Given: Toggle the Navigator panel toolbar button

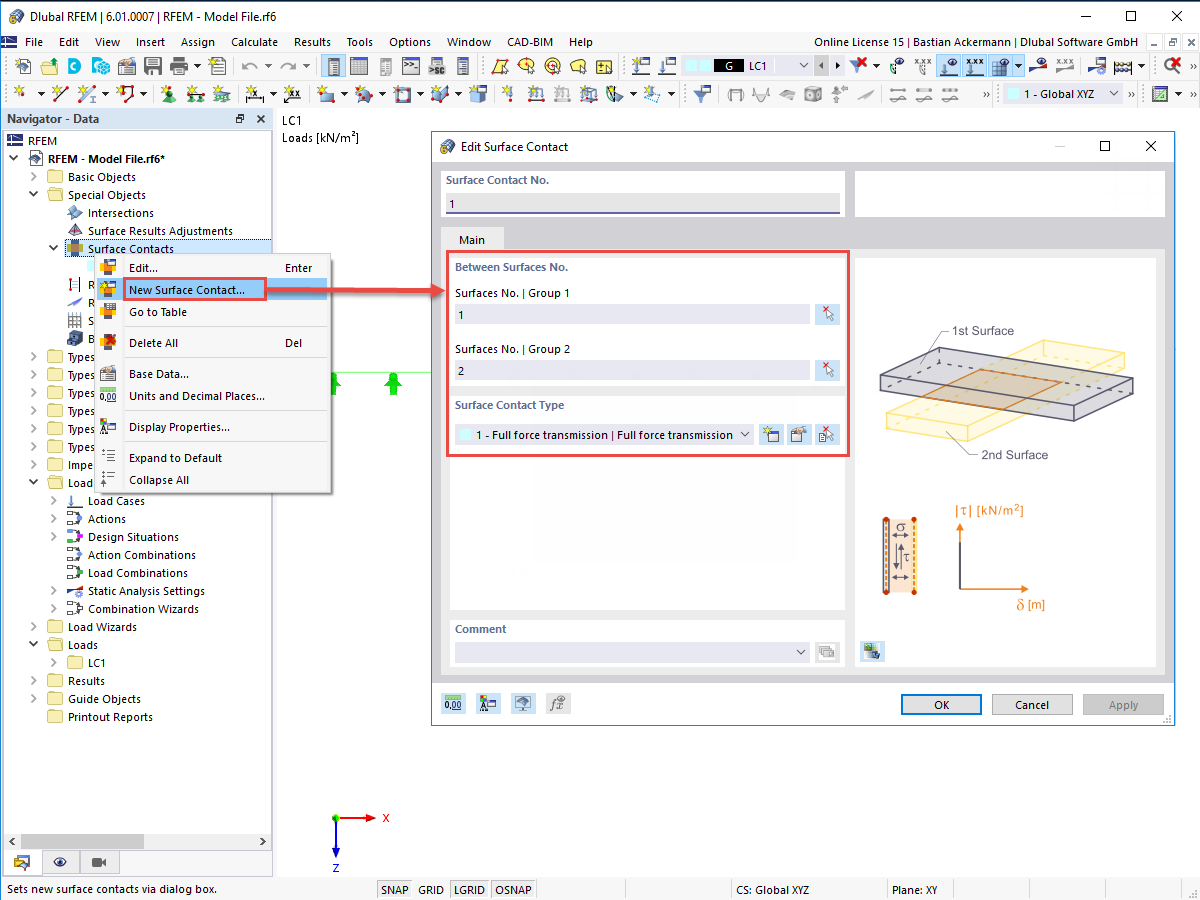Looking at the screenshot, I should [x=333, y=66].
